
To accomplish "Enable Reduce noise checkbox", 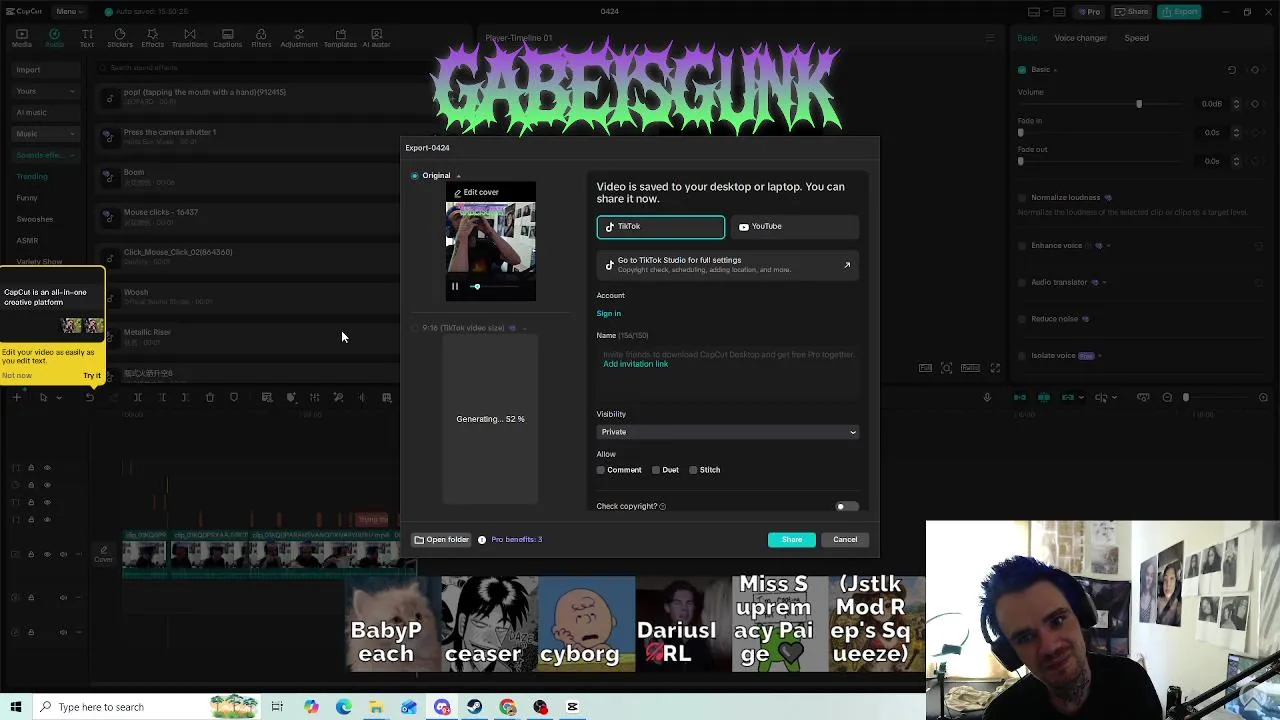I will coord(1021,319).
